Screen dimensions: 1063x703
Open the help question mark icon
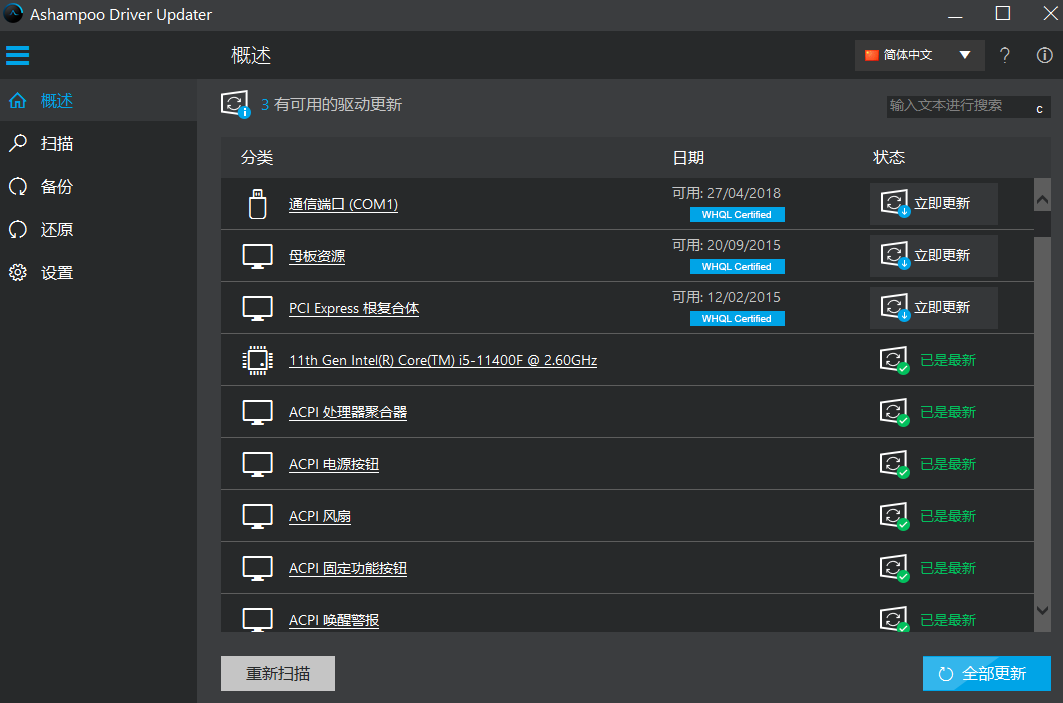pyautogui.click(x=1005, y=55)
